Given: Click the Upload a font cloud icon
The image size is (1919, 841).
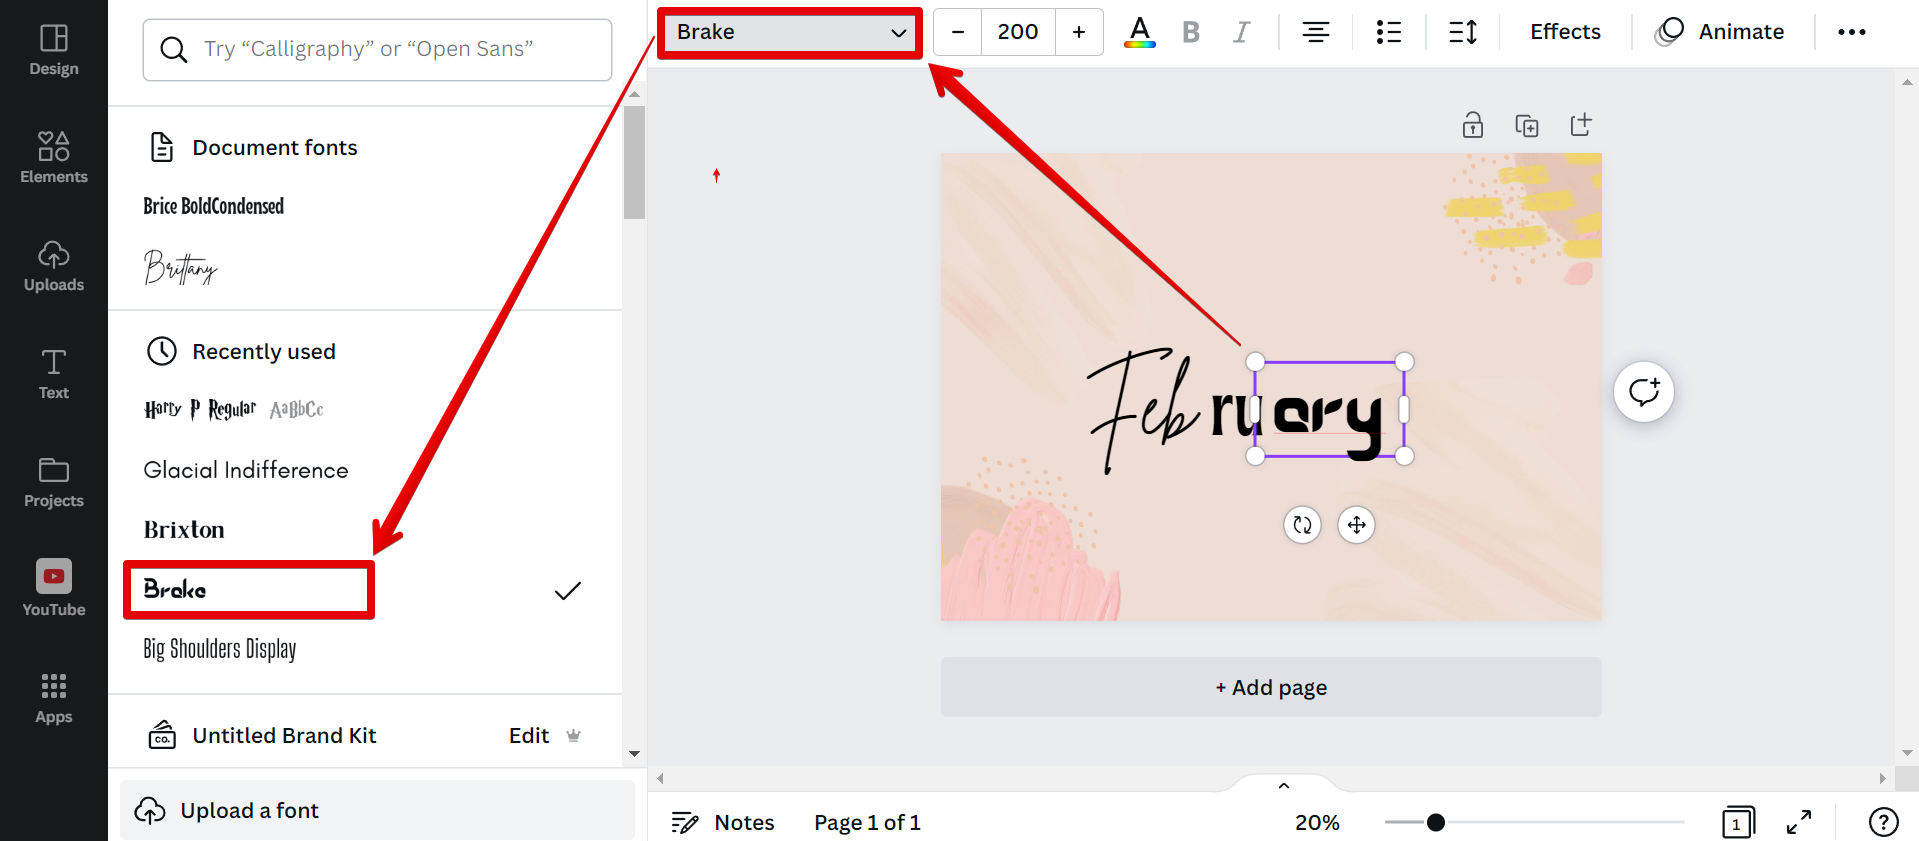Looking at the screenshot, I should (x=150, y=810).
